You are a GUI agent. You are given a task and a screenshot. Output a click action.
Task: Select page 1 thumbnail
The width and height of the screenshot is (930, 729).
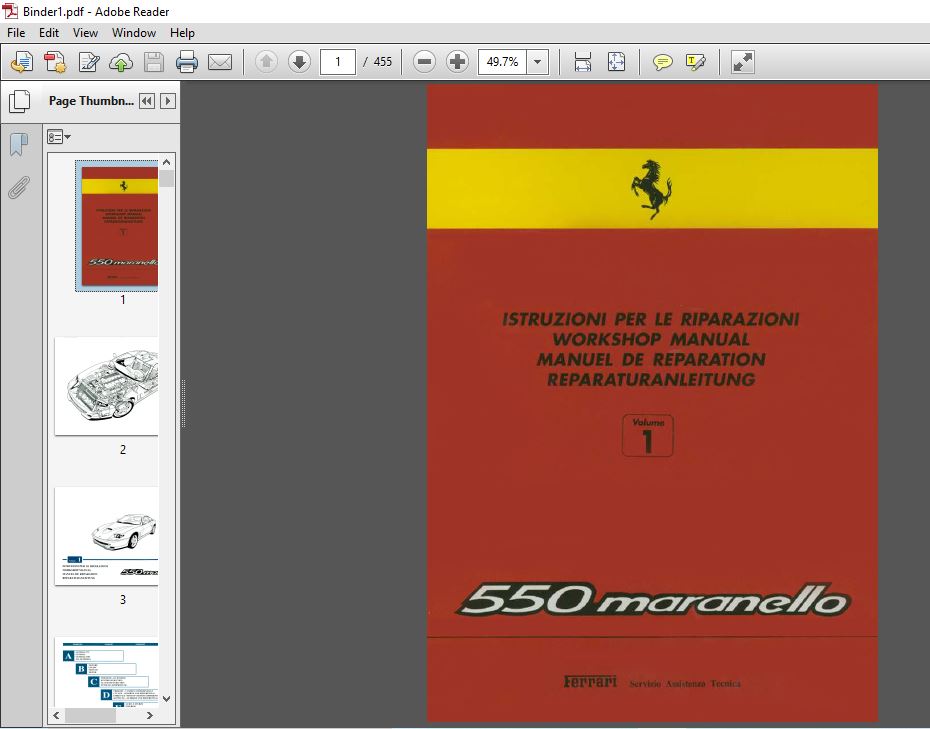click(117, 225)
